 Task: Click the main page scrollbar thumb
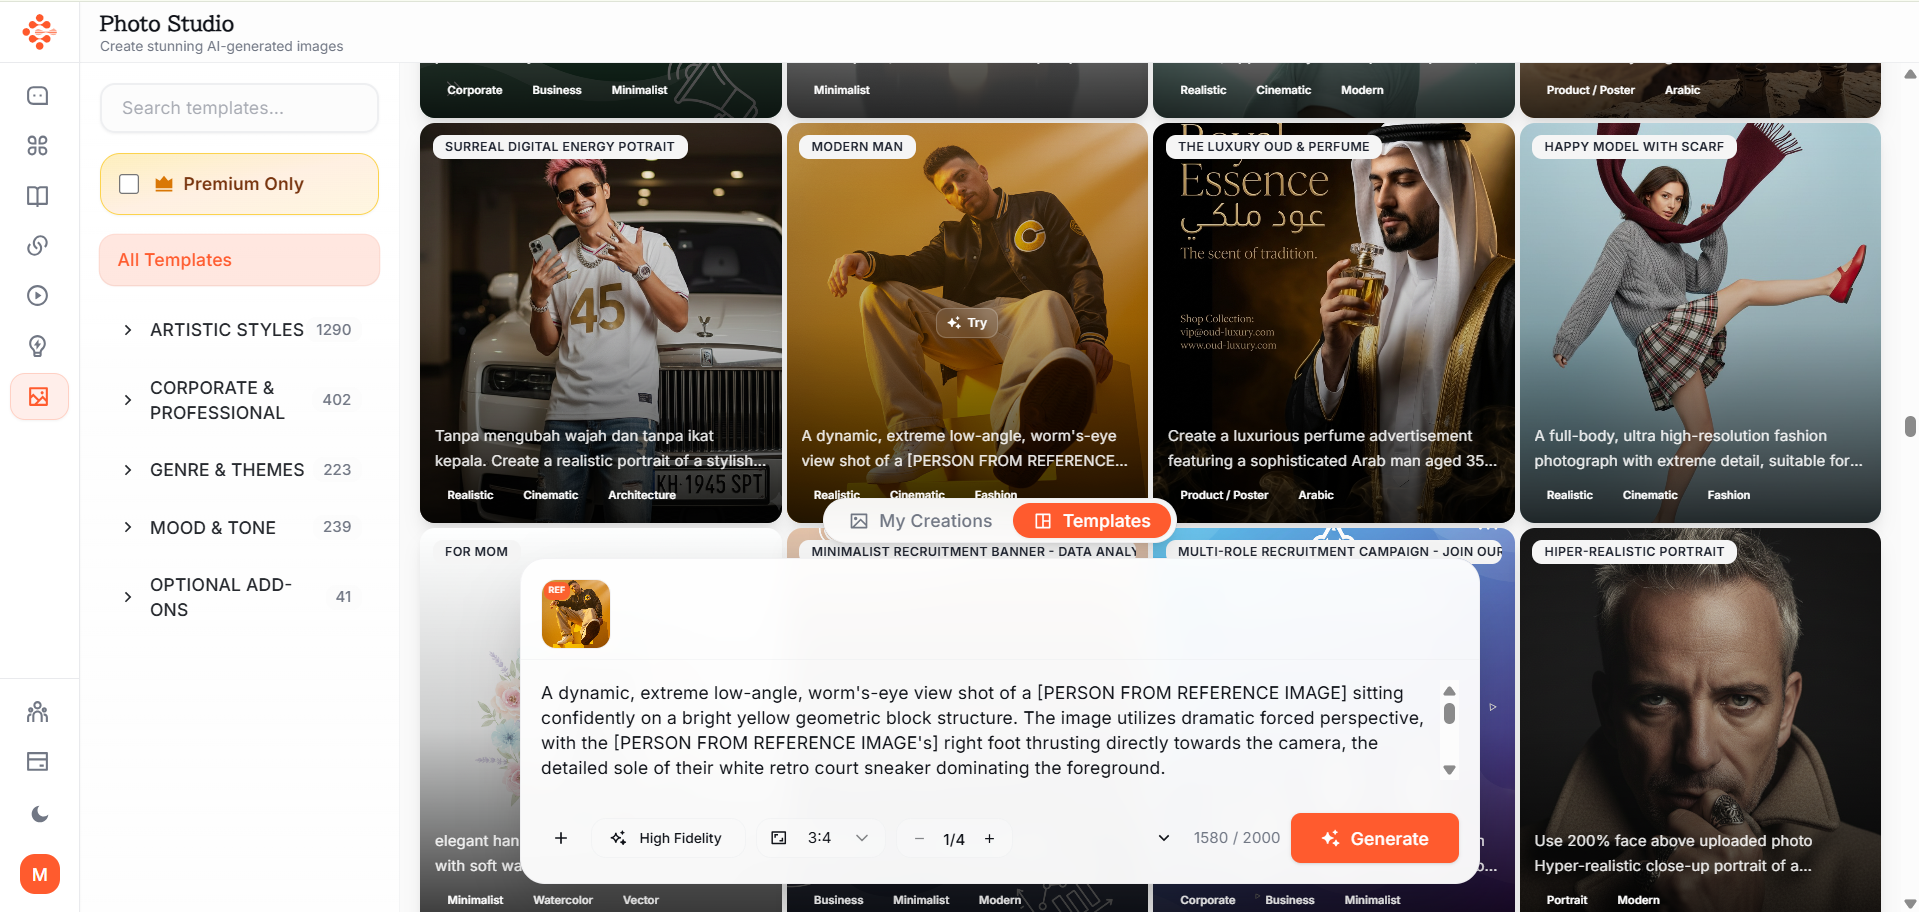pos(1910,426)
